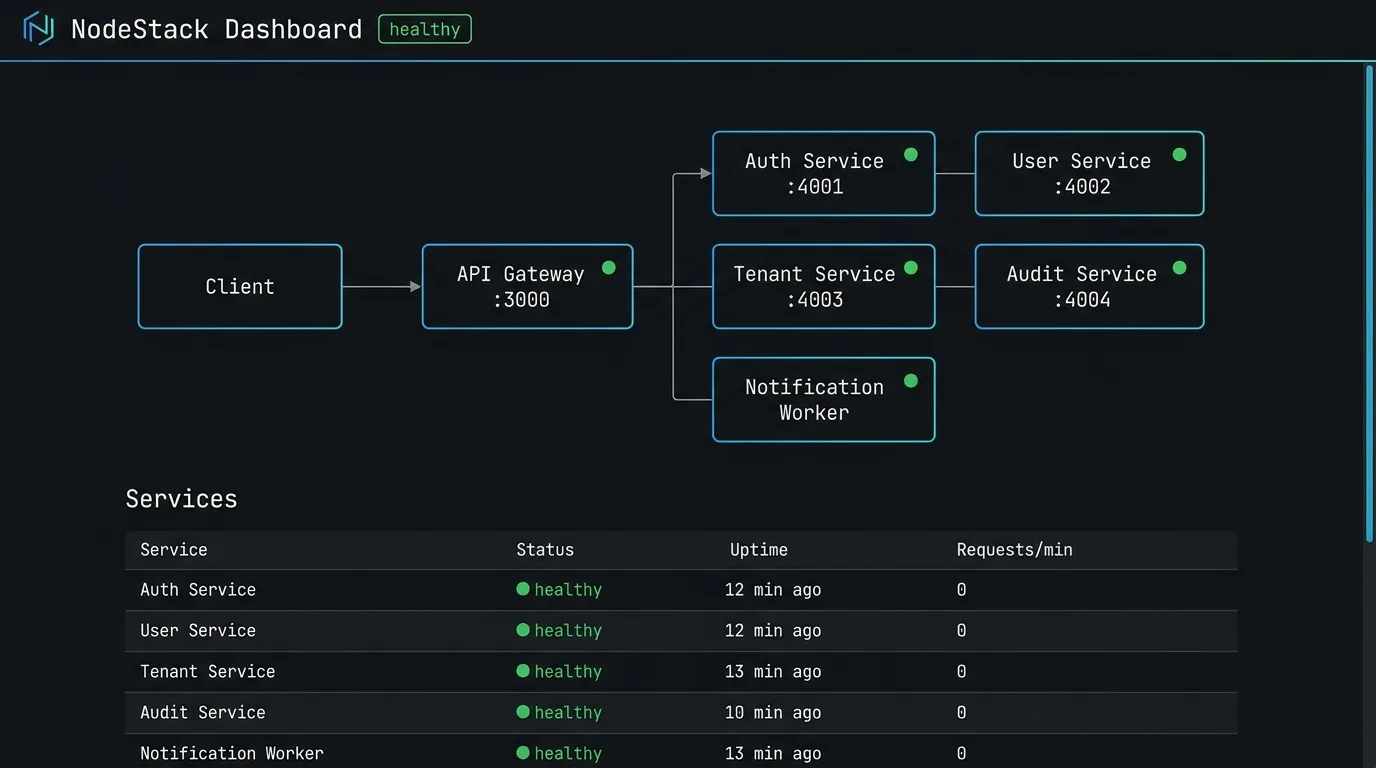Click the Tenant Service node status dot

(911, 268)
